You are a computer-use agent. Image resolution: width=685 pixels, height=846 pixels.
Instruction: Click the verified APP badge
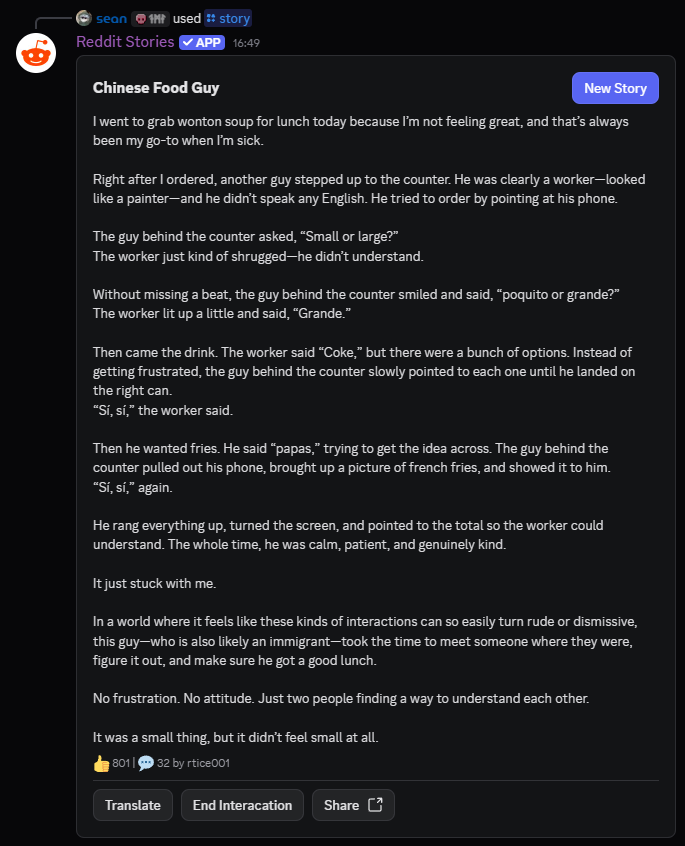pyautogui.click(x=202, y=42)
